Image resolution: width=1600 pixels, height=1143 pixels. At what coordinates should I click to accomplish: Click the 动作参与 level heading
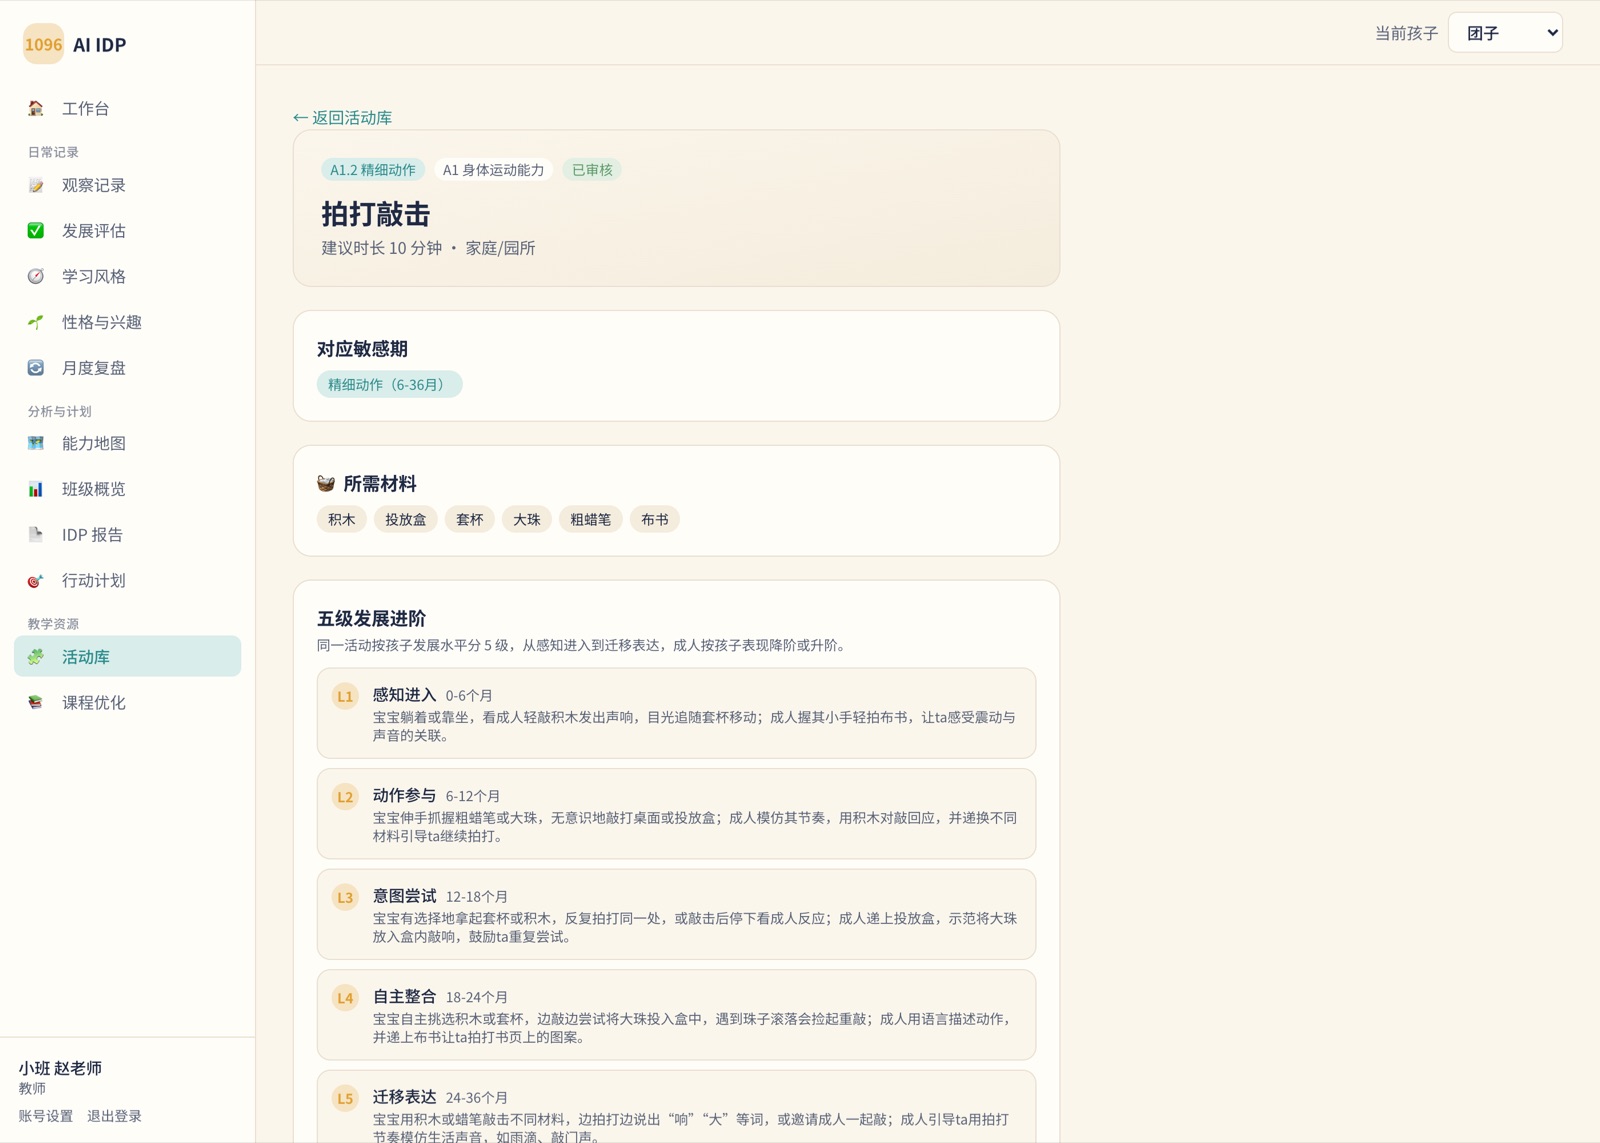click(404, 795)
